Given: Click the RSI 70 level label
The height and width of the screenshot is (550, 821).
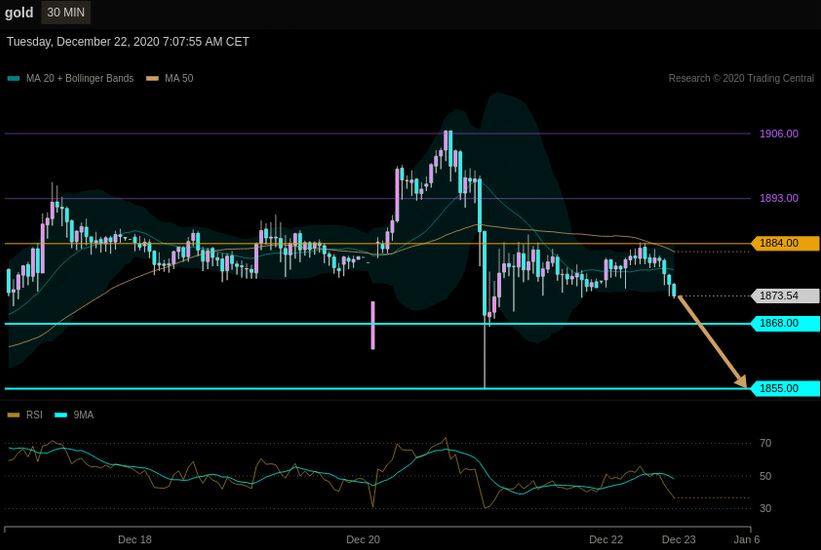Looking at the screenshot, I should tap(765, 443).
